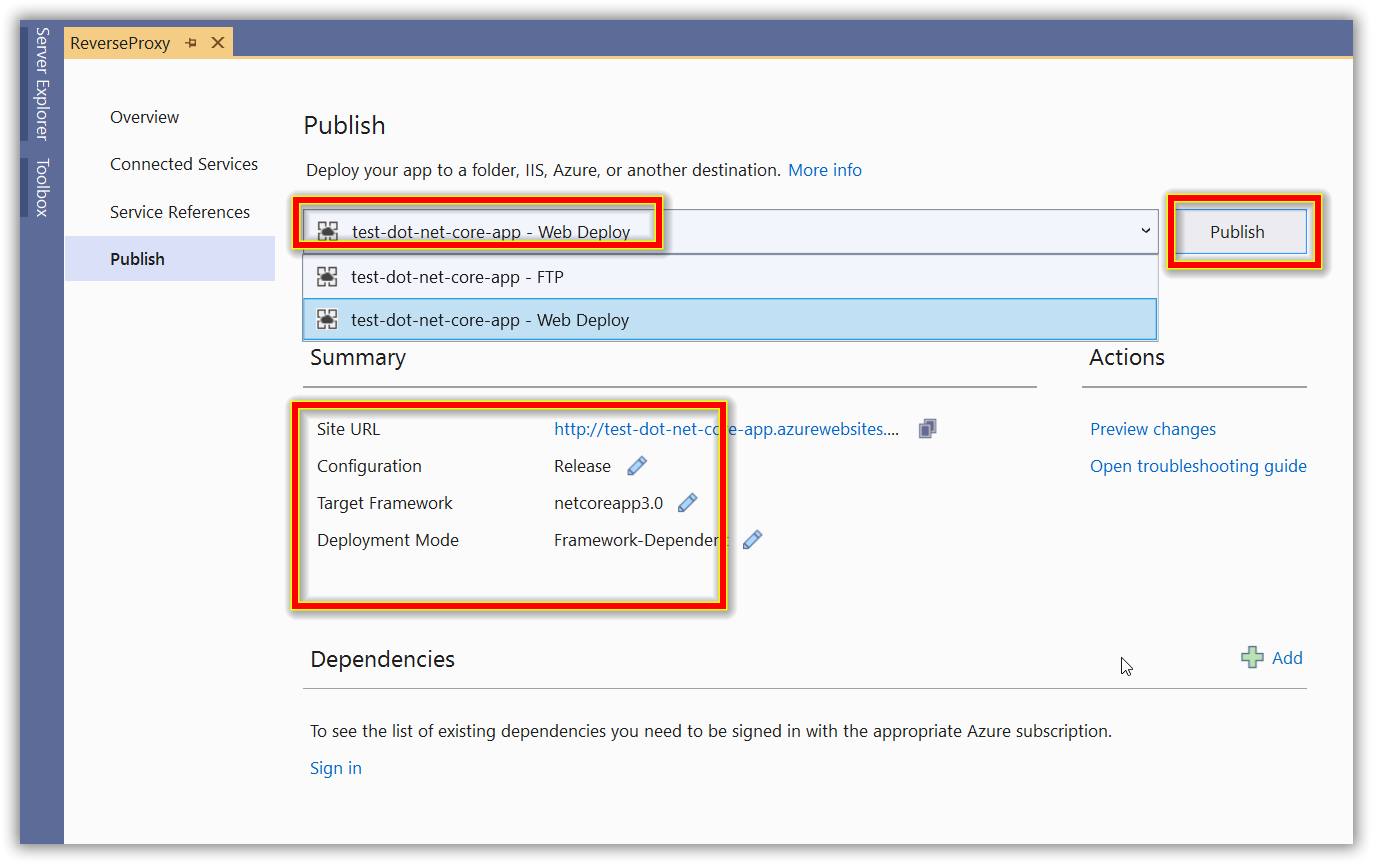This screenshot has width=1373, height=864.
Task: Click the Release configuration value
Action: 582,466
